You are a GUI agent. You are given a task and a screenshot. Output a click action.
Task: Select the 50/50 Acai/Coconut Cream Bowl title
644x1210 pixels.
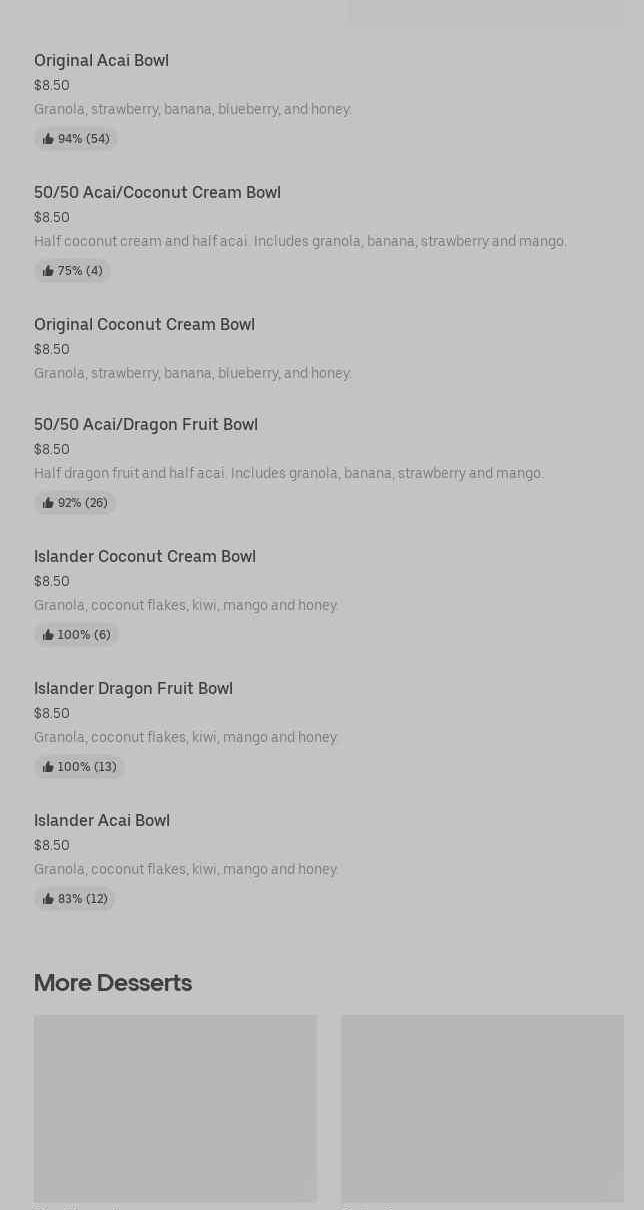coord(157,192)
